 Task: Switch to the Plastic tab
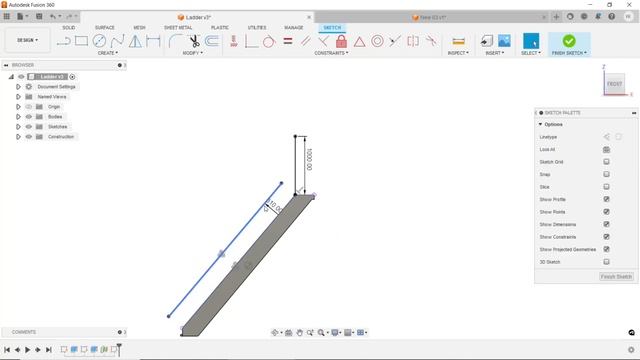220,27
